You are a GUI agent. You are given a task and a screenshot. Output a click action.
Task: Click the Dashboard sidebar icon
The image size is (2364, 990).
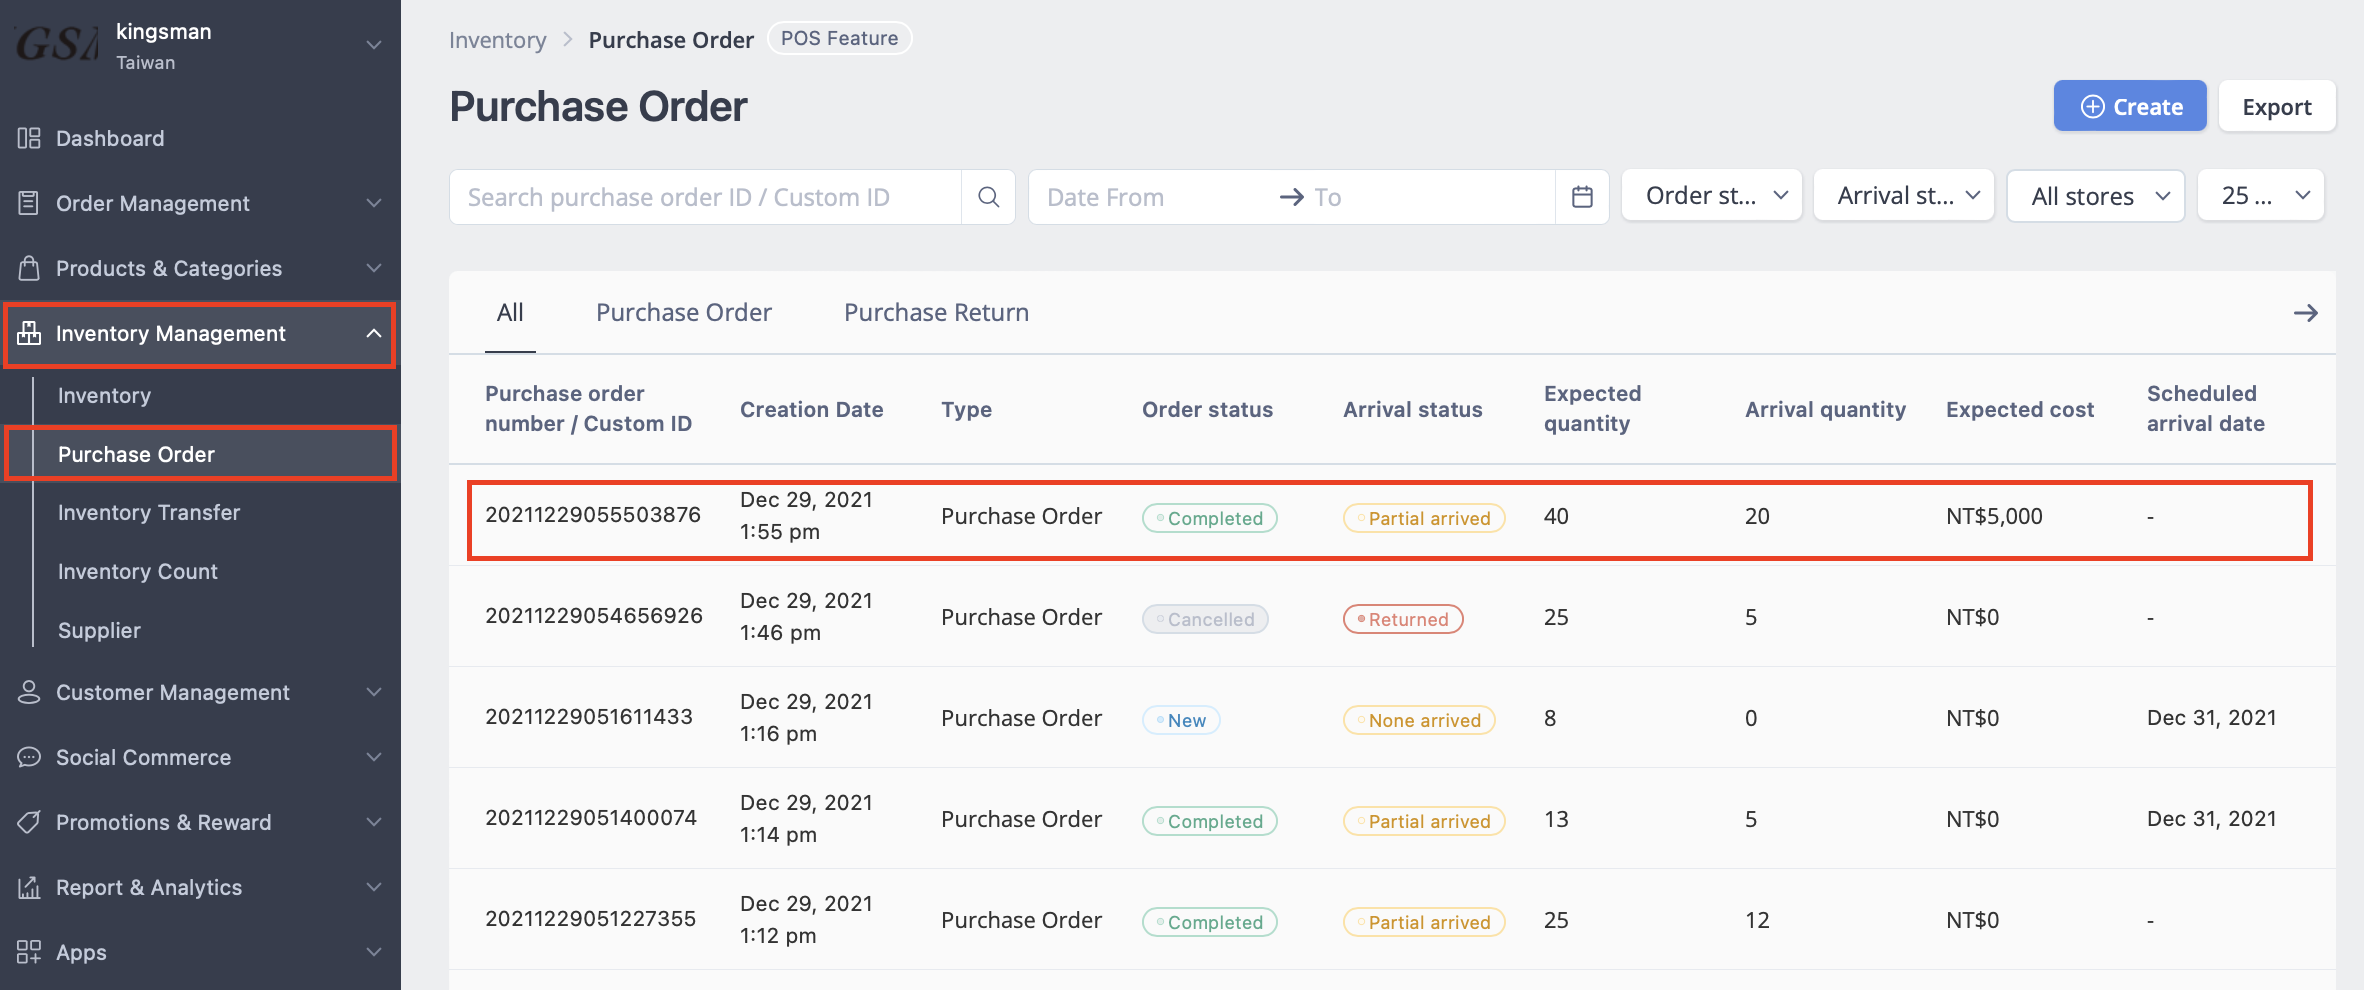(x=29, y=138)
